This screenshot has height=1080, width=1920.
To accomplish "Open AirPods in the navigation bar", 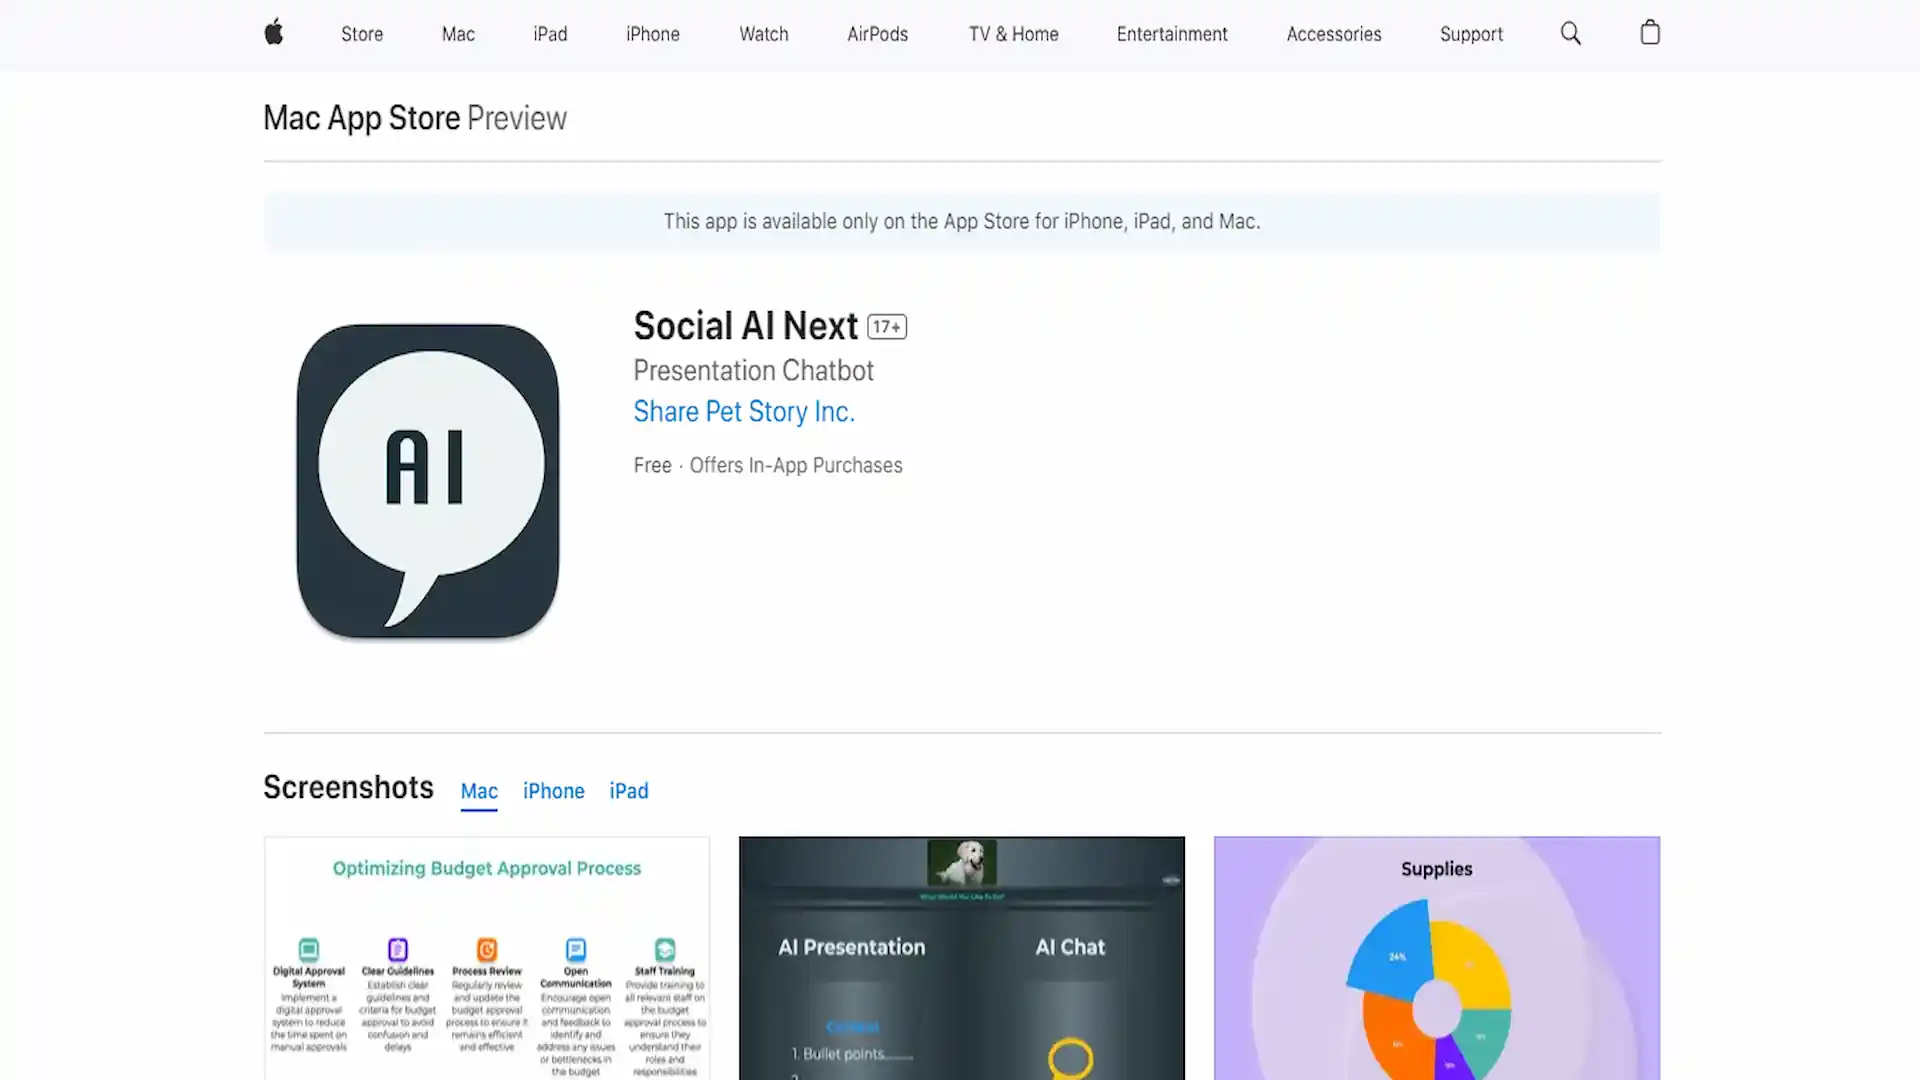I will point(877,34).
